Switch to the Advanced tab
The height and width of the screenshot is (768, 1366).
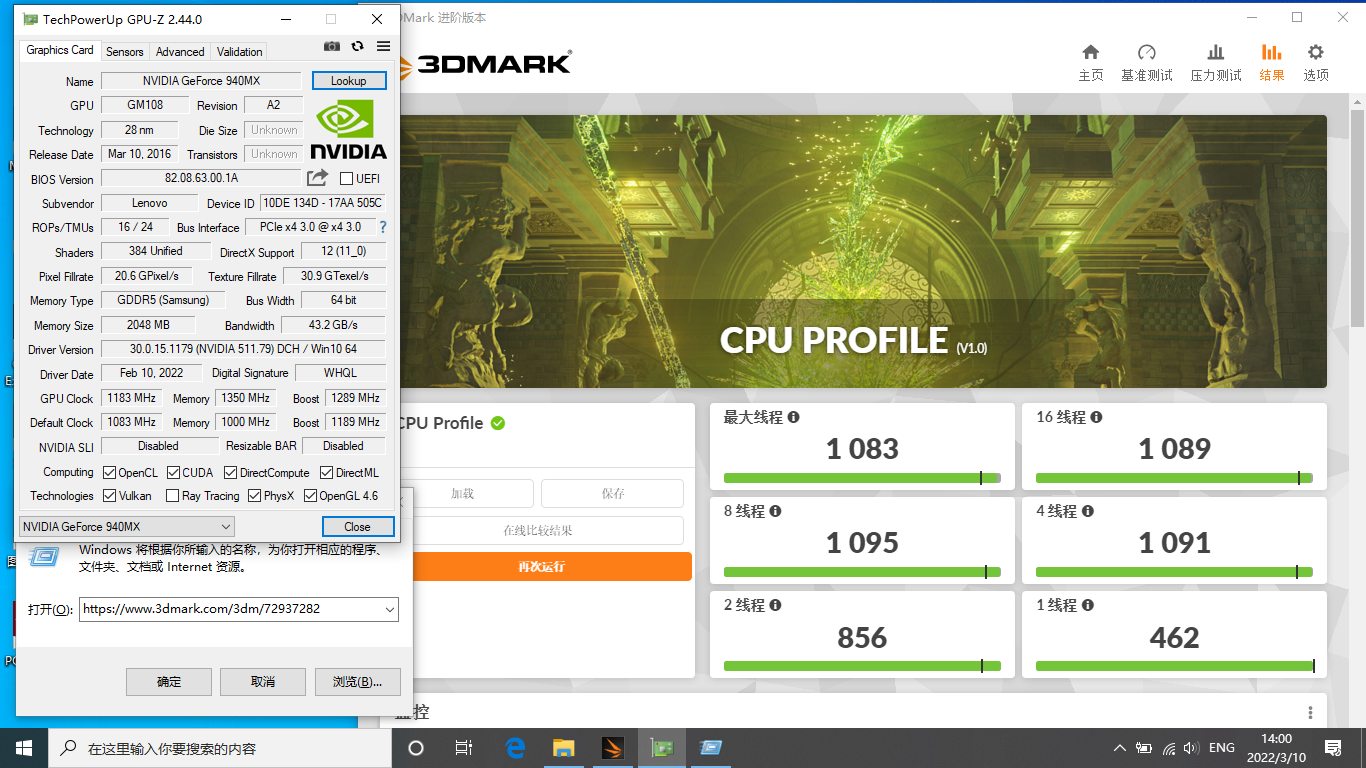click(x=180, y=51)
